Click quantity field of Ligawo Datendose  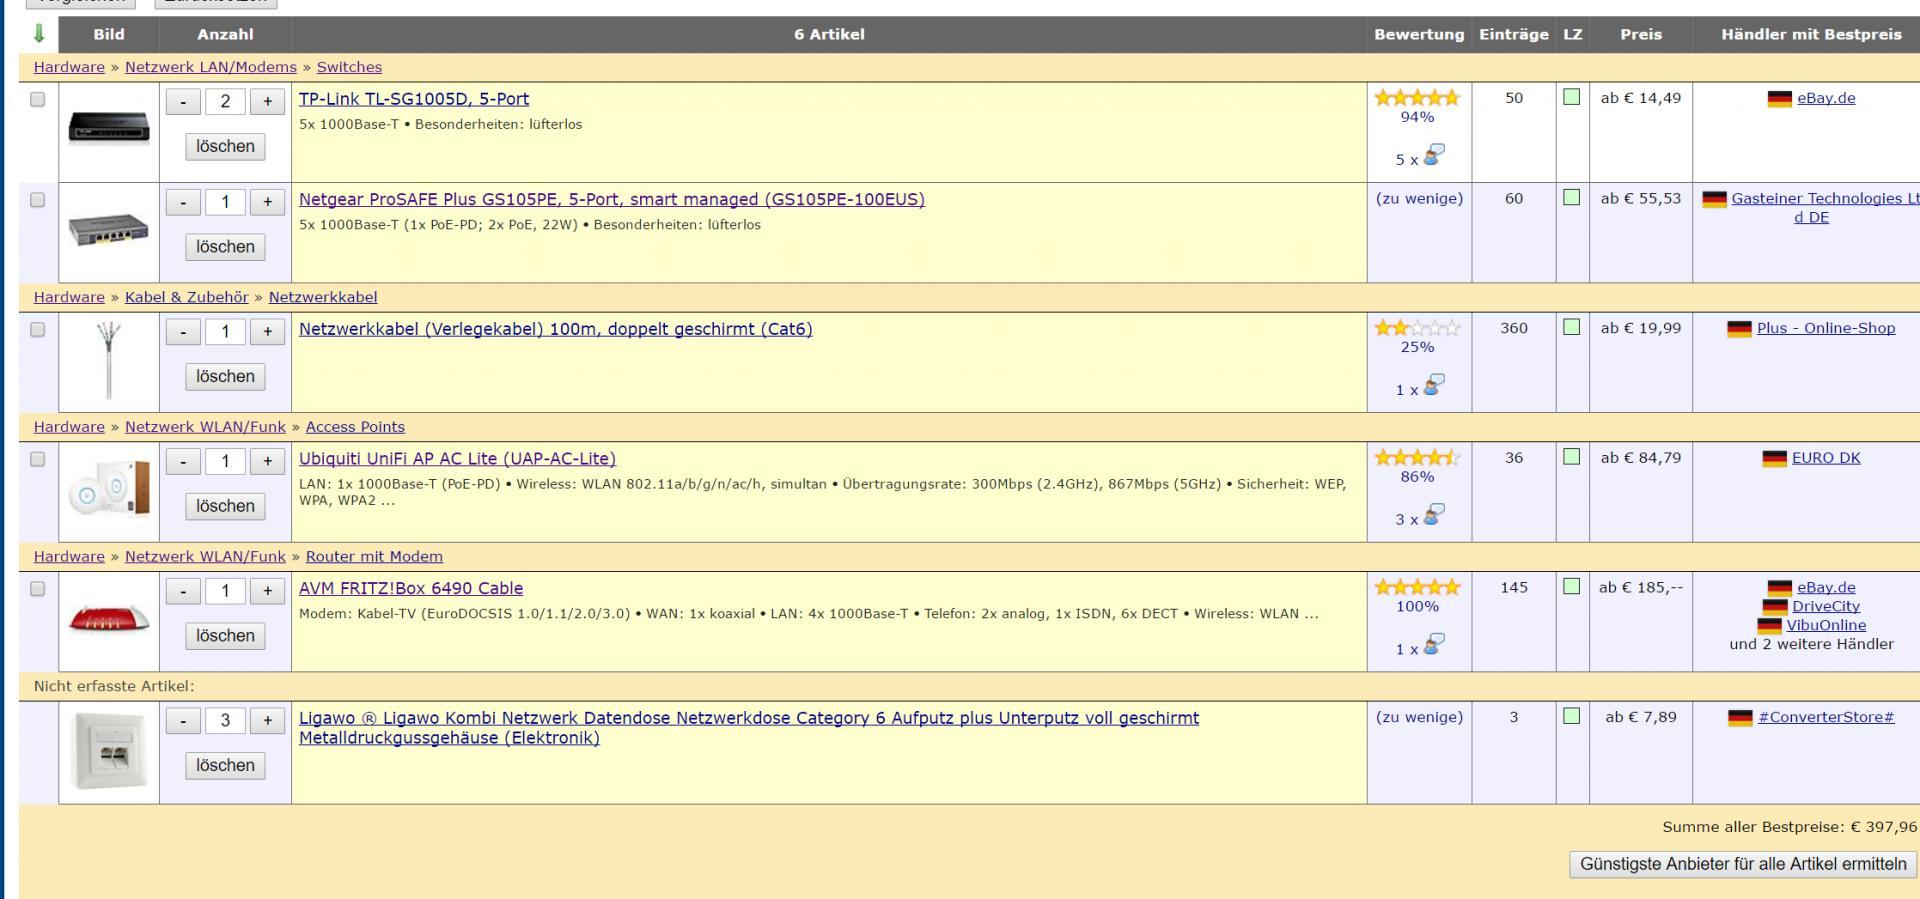pyautogui.click(x=225, y=721)
